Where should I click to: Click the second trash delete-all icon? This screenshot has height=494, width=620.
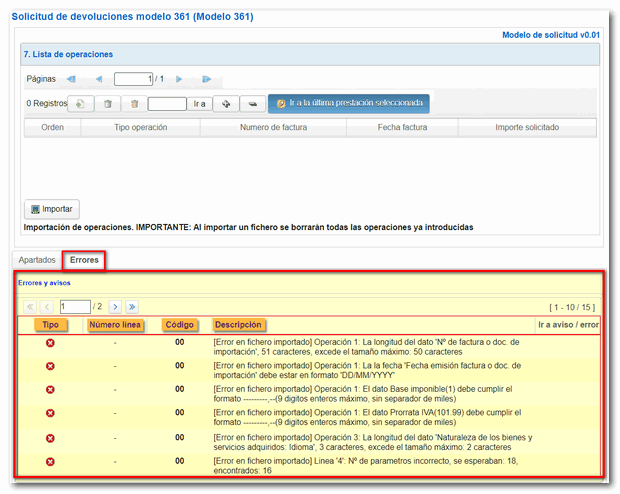[134, 103]
